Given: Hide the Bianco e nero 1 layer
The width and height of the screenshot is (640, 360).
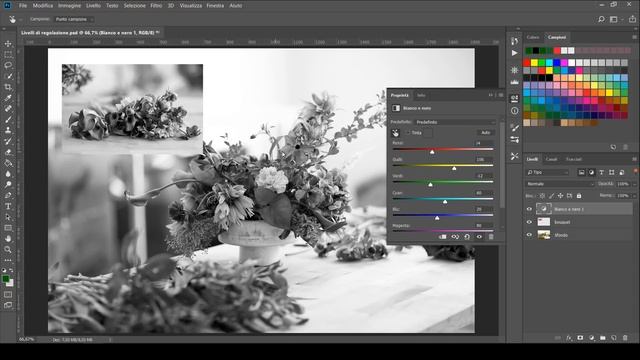Looking at the screenshot, I should [529, 209].
